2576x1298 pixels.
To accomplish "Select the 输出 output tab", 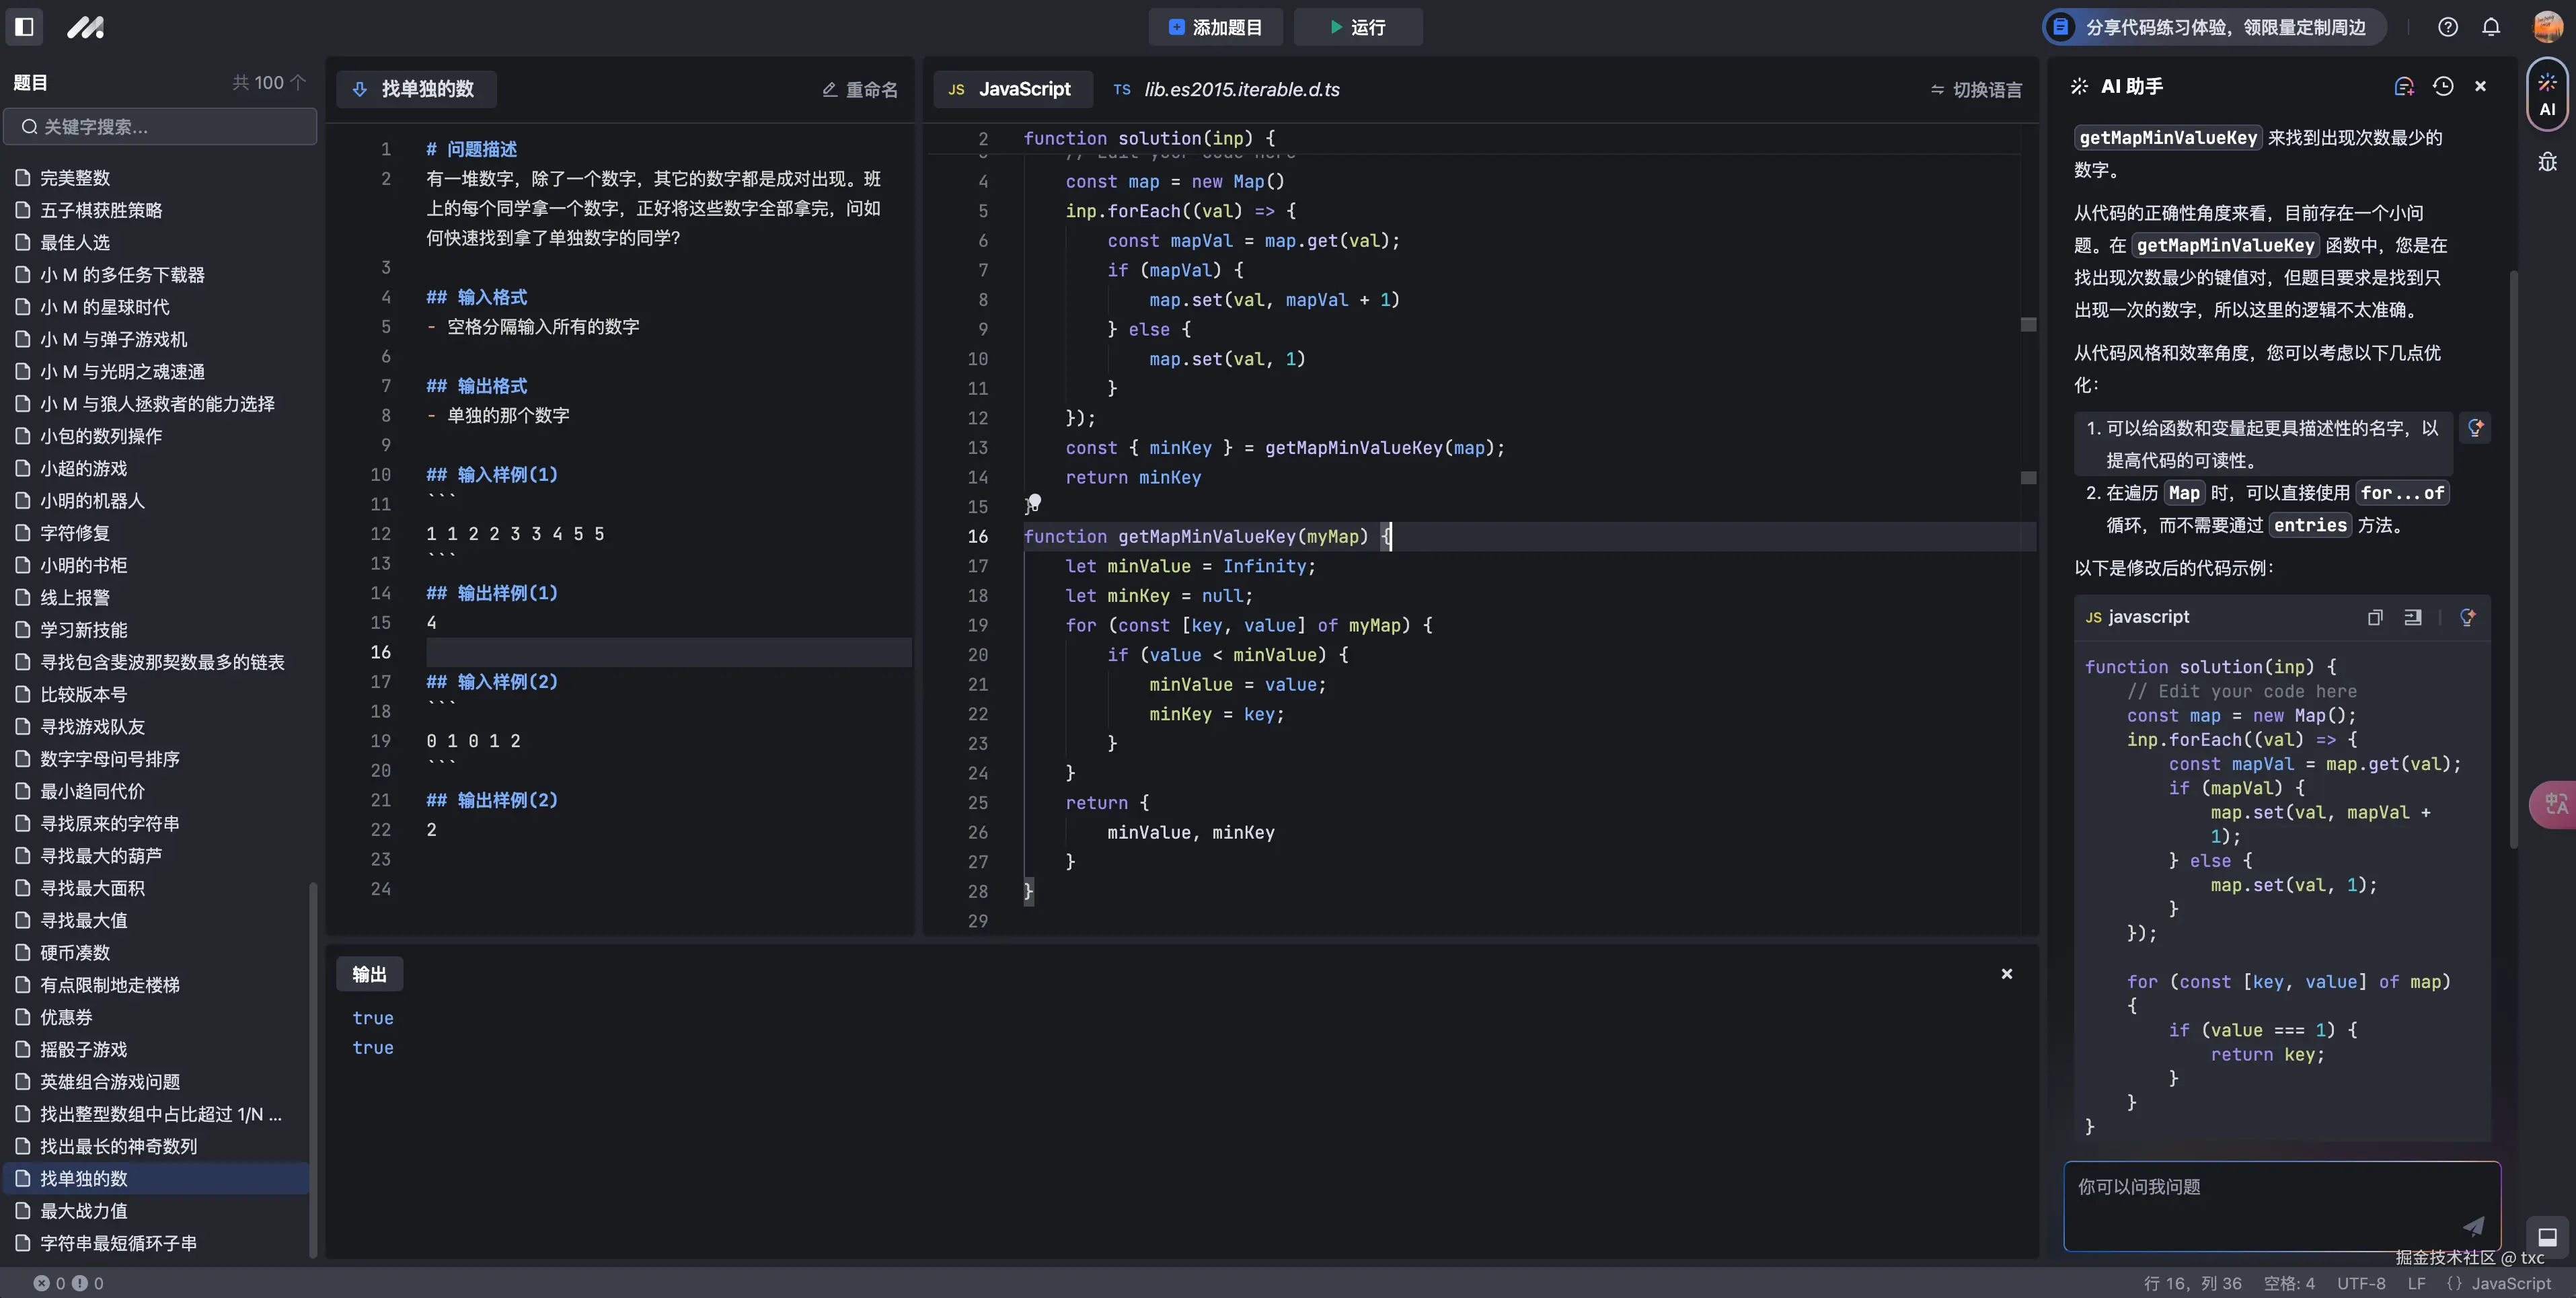I will pyautogui.click(x=369, y=974).
